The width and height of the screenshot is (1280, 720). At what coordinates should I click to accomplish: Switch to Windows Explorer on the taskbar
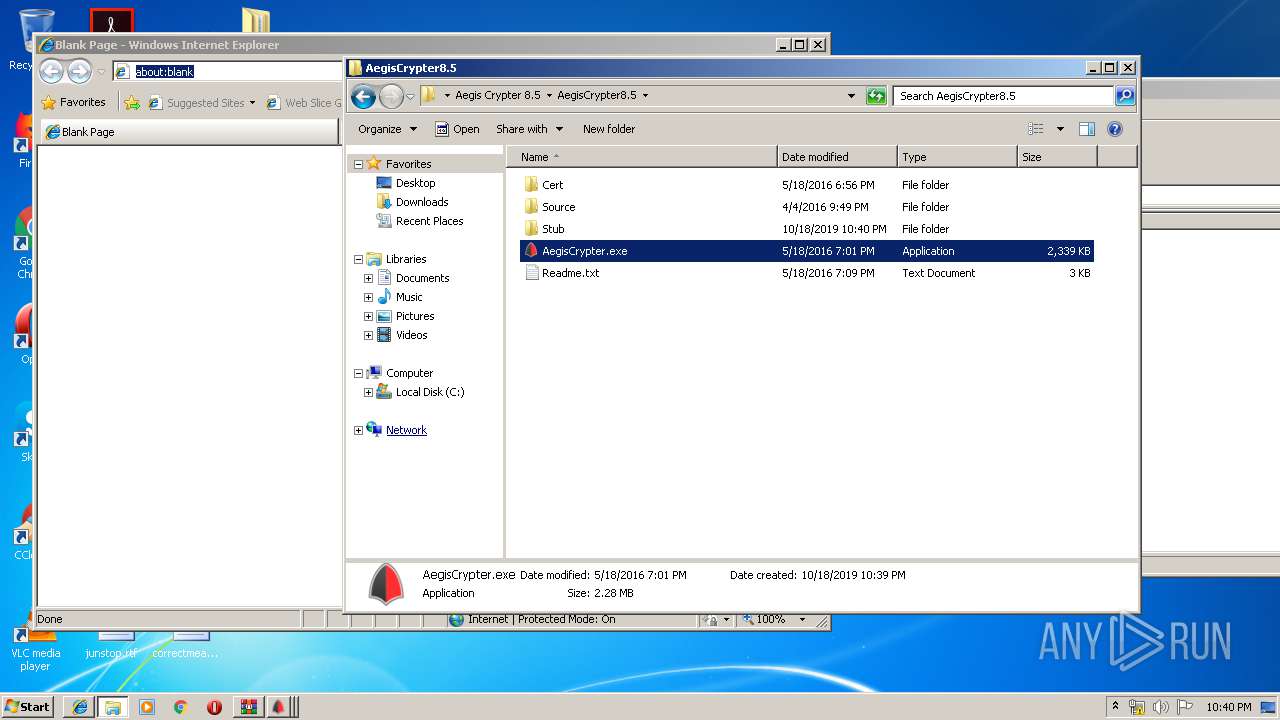click(x=113, y=707)
